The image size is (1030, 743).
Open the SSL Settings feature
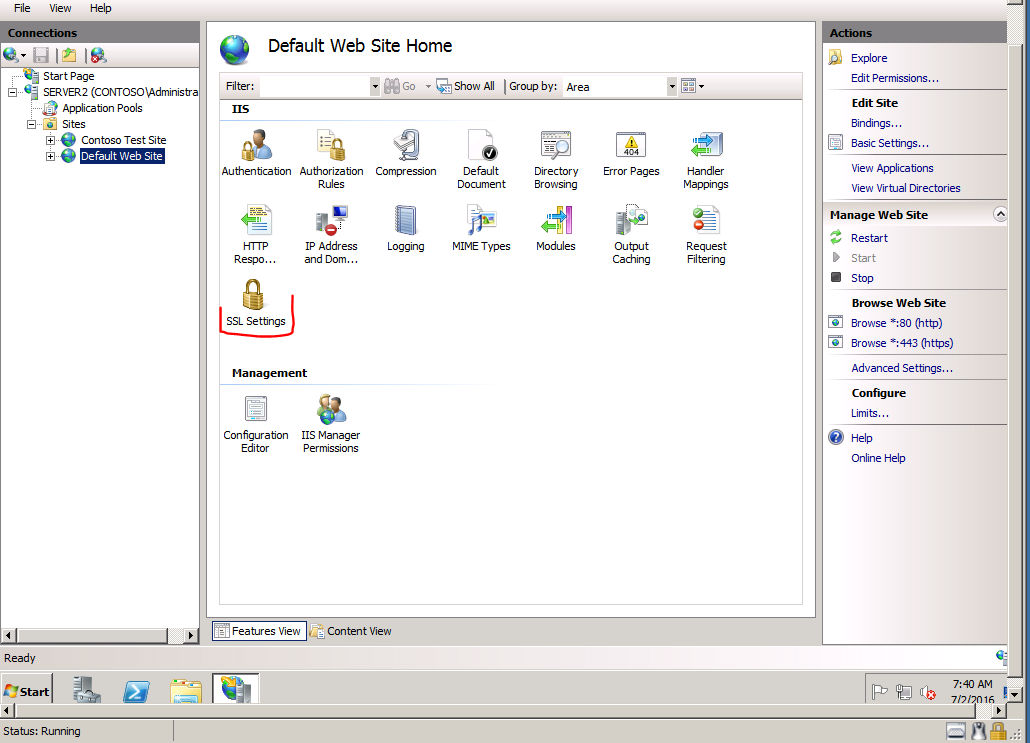click(x=256, y=304)
